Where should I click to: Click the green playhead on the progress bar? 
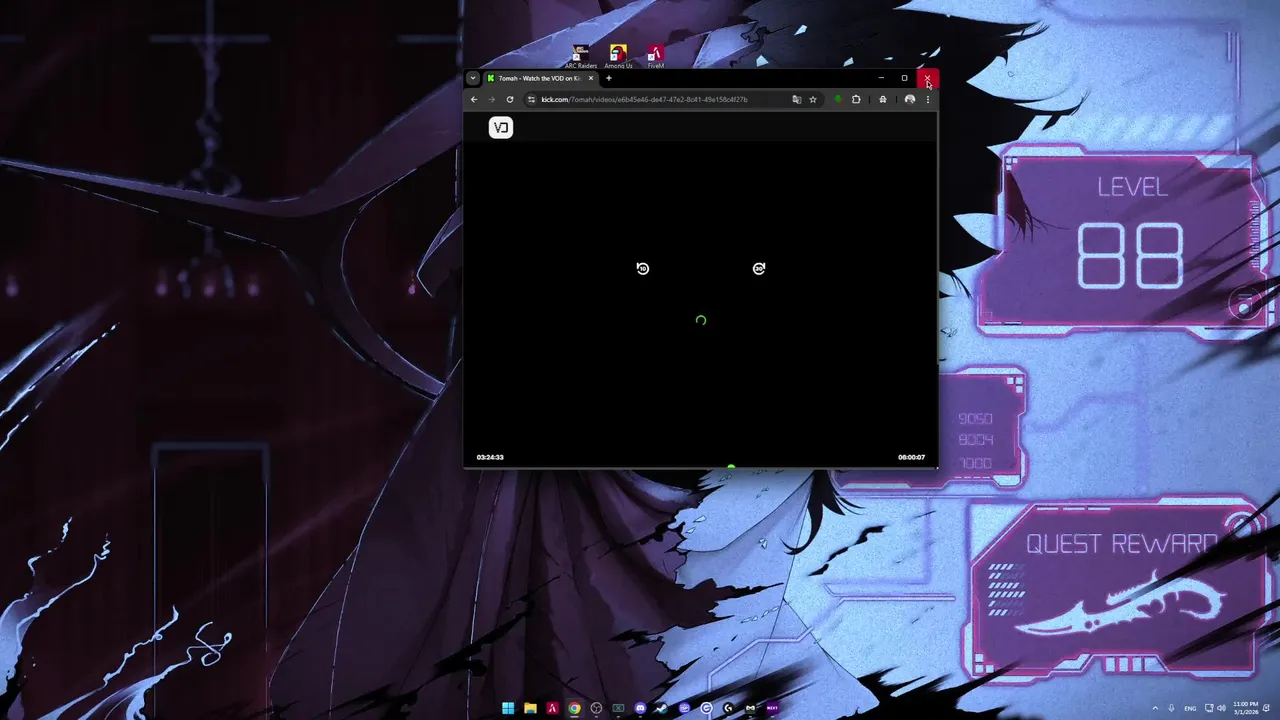click(x=731, y=466)
